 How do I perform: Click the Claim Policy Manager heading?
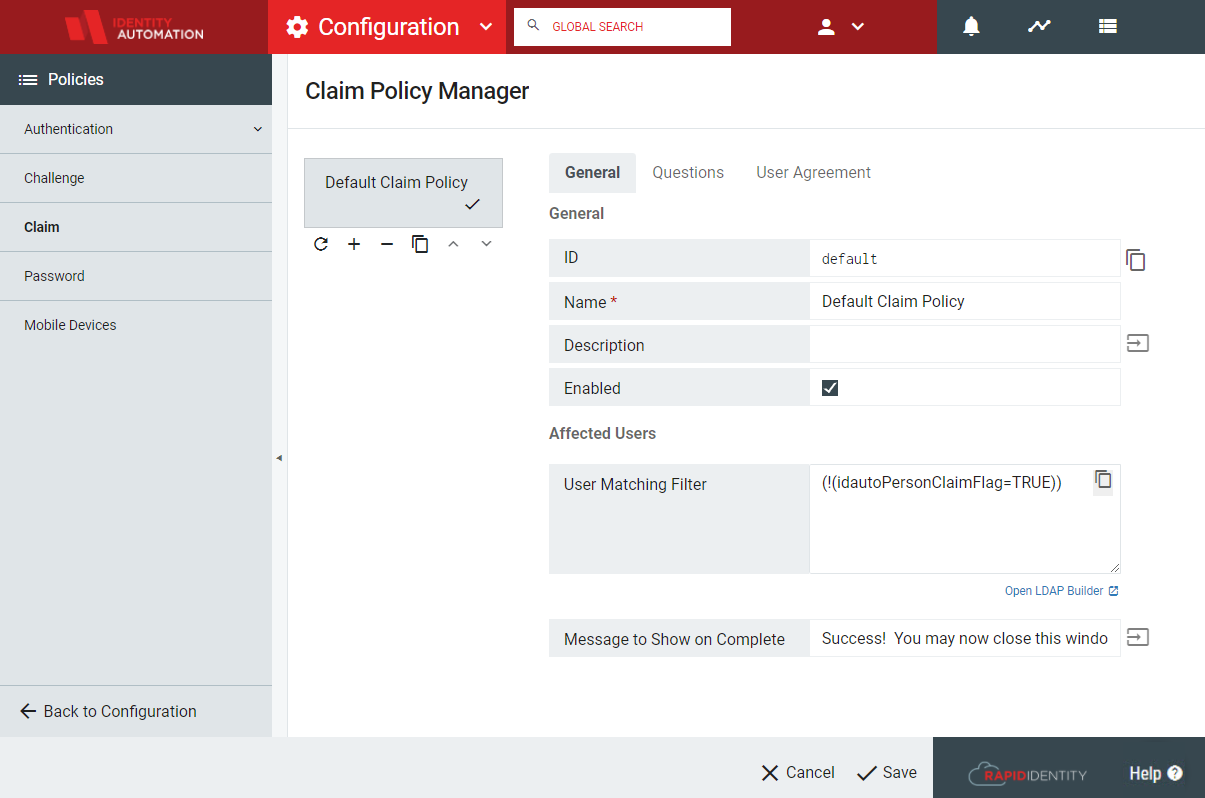click(x=417, y=91)
